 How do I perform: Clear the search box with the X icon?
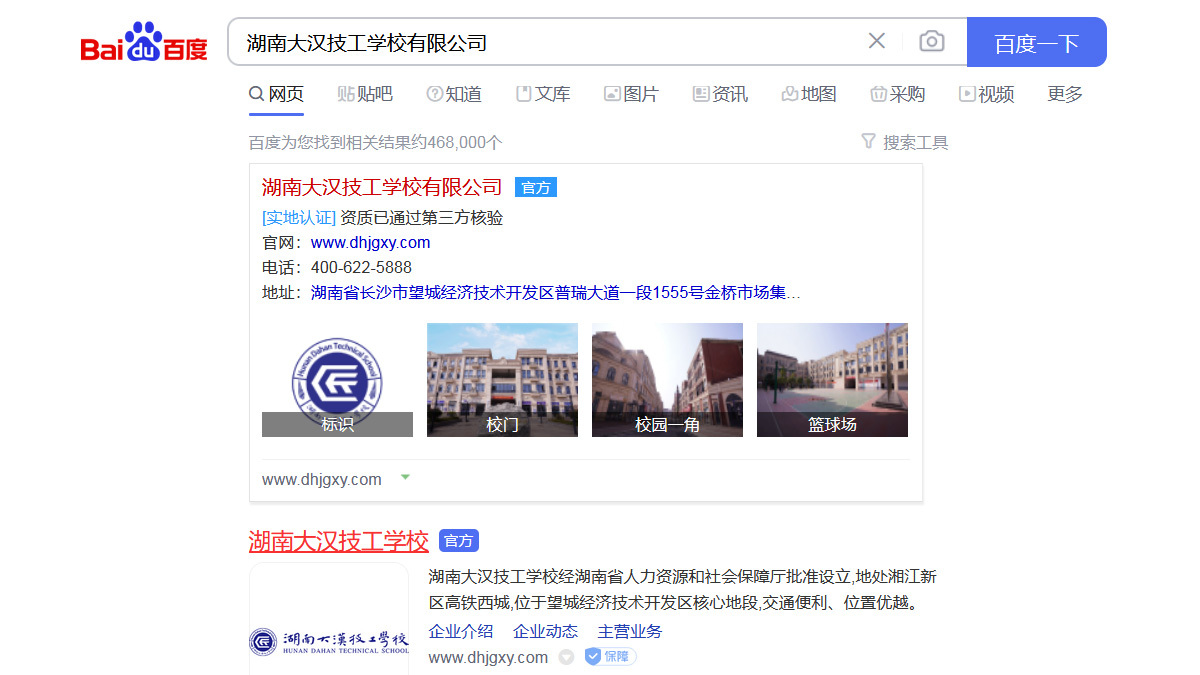[877, 41]
